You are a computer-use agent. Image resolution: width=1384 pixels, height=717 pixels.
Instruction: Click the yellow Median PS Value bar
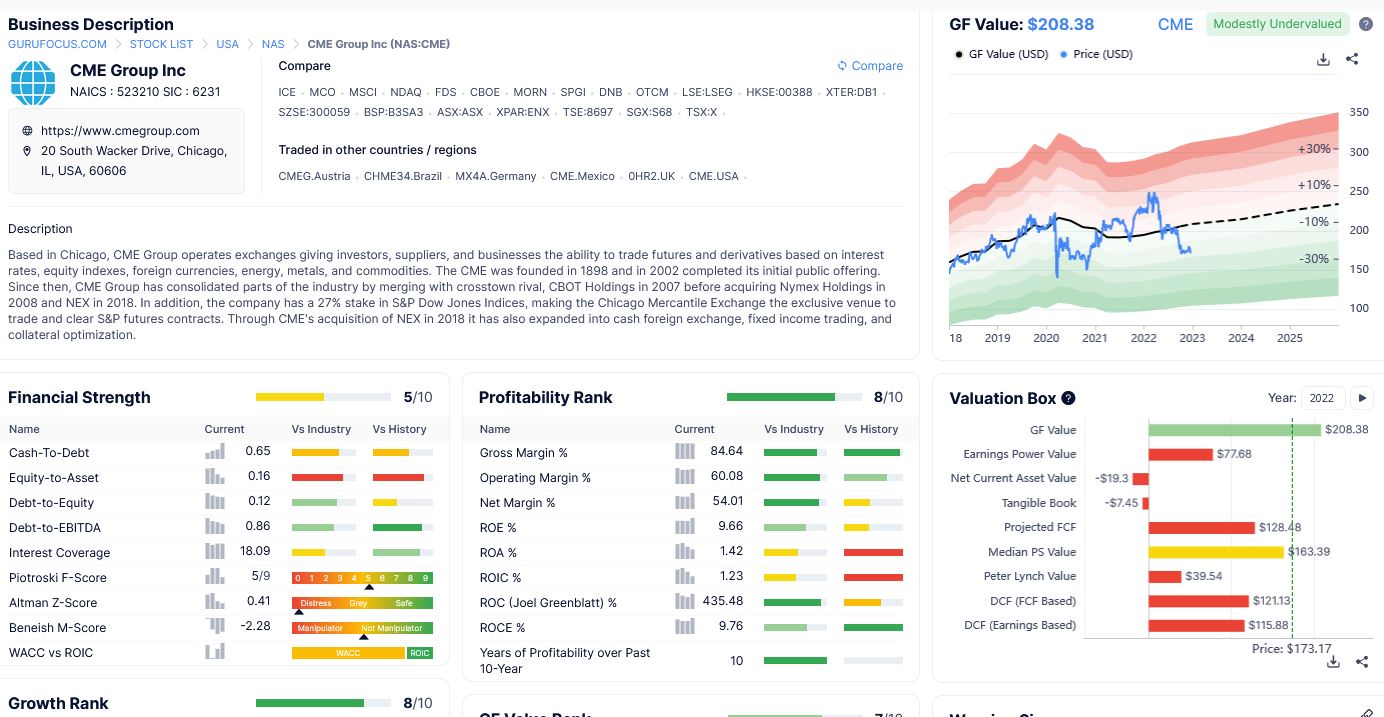[1216, 552]
